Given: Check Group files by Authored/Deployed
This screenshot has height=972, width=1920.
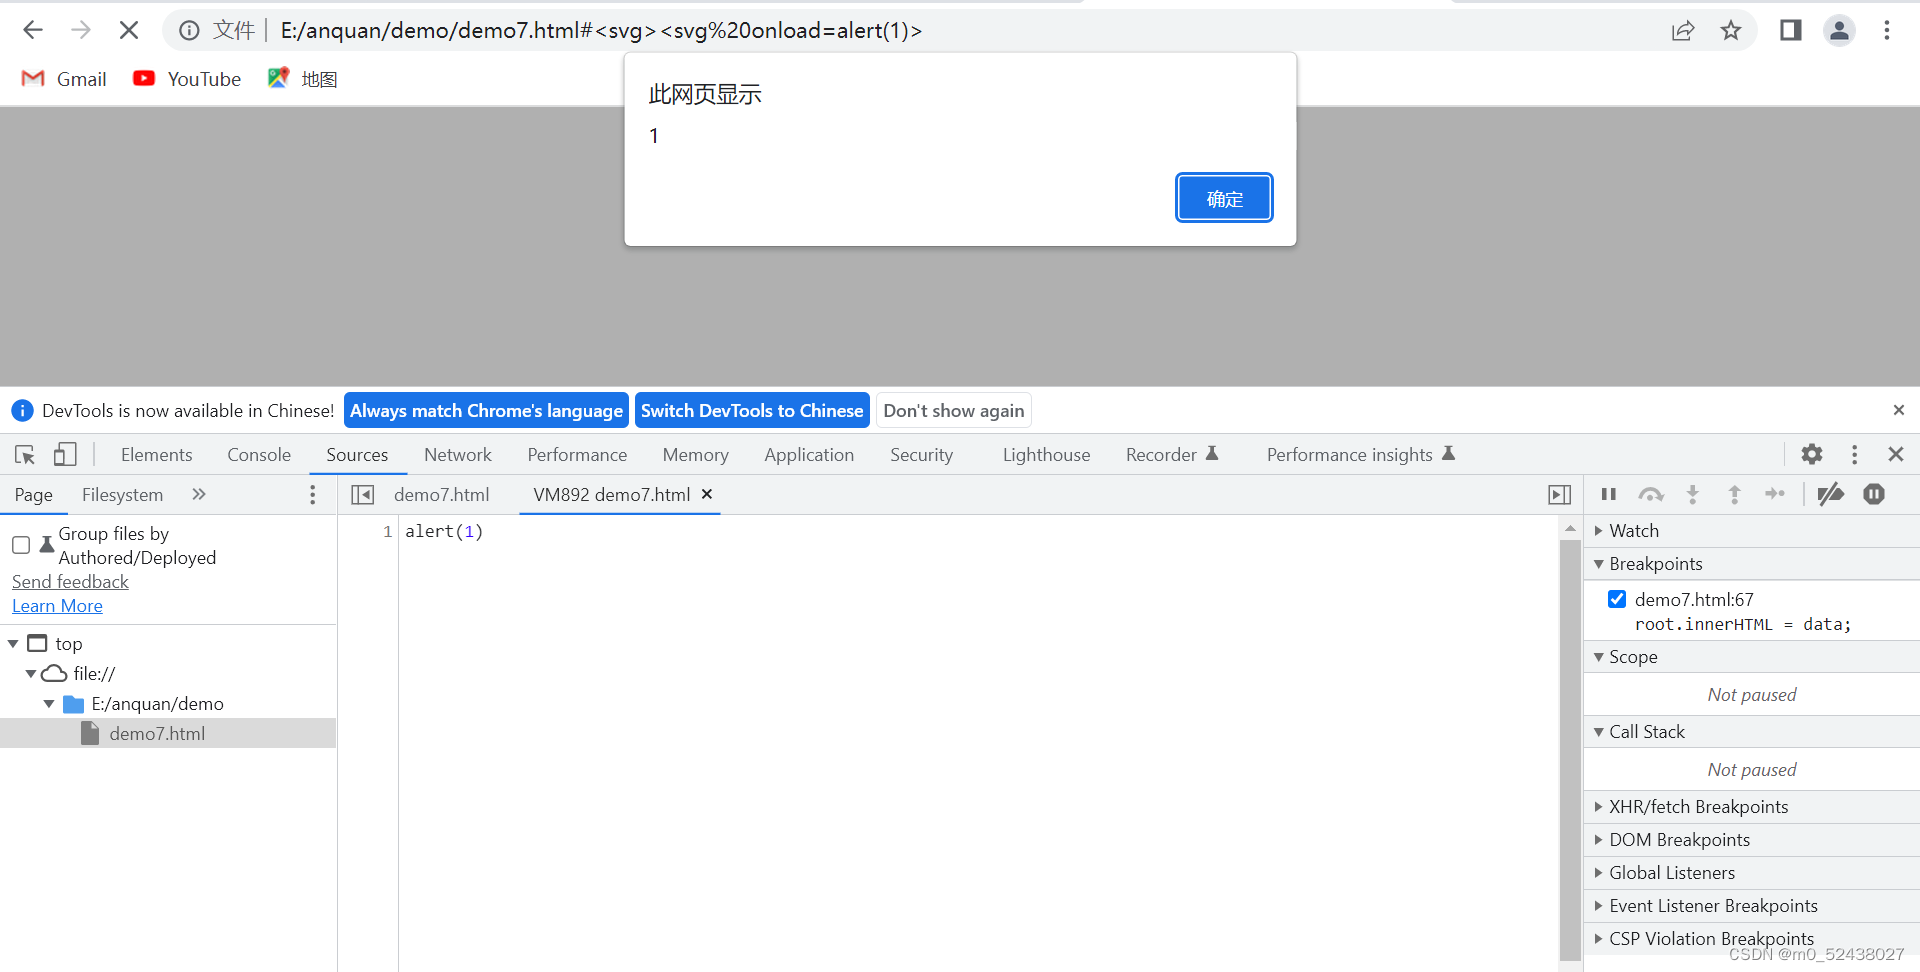Looking at the screenshot, I should tap(21, 545).
